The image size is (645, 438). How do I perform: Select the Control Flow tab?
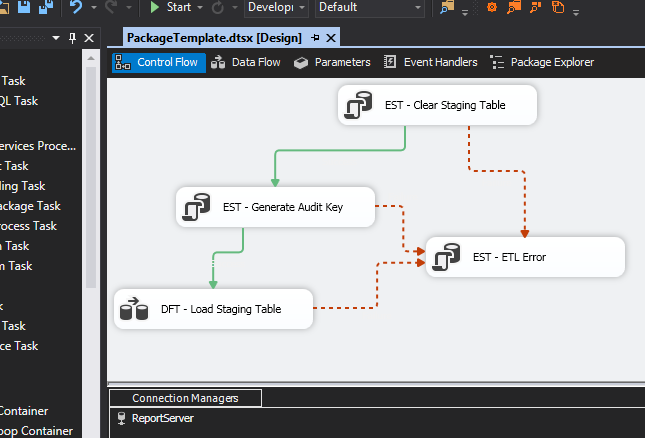[159, 62]
